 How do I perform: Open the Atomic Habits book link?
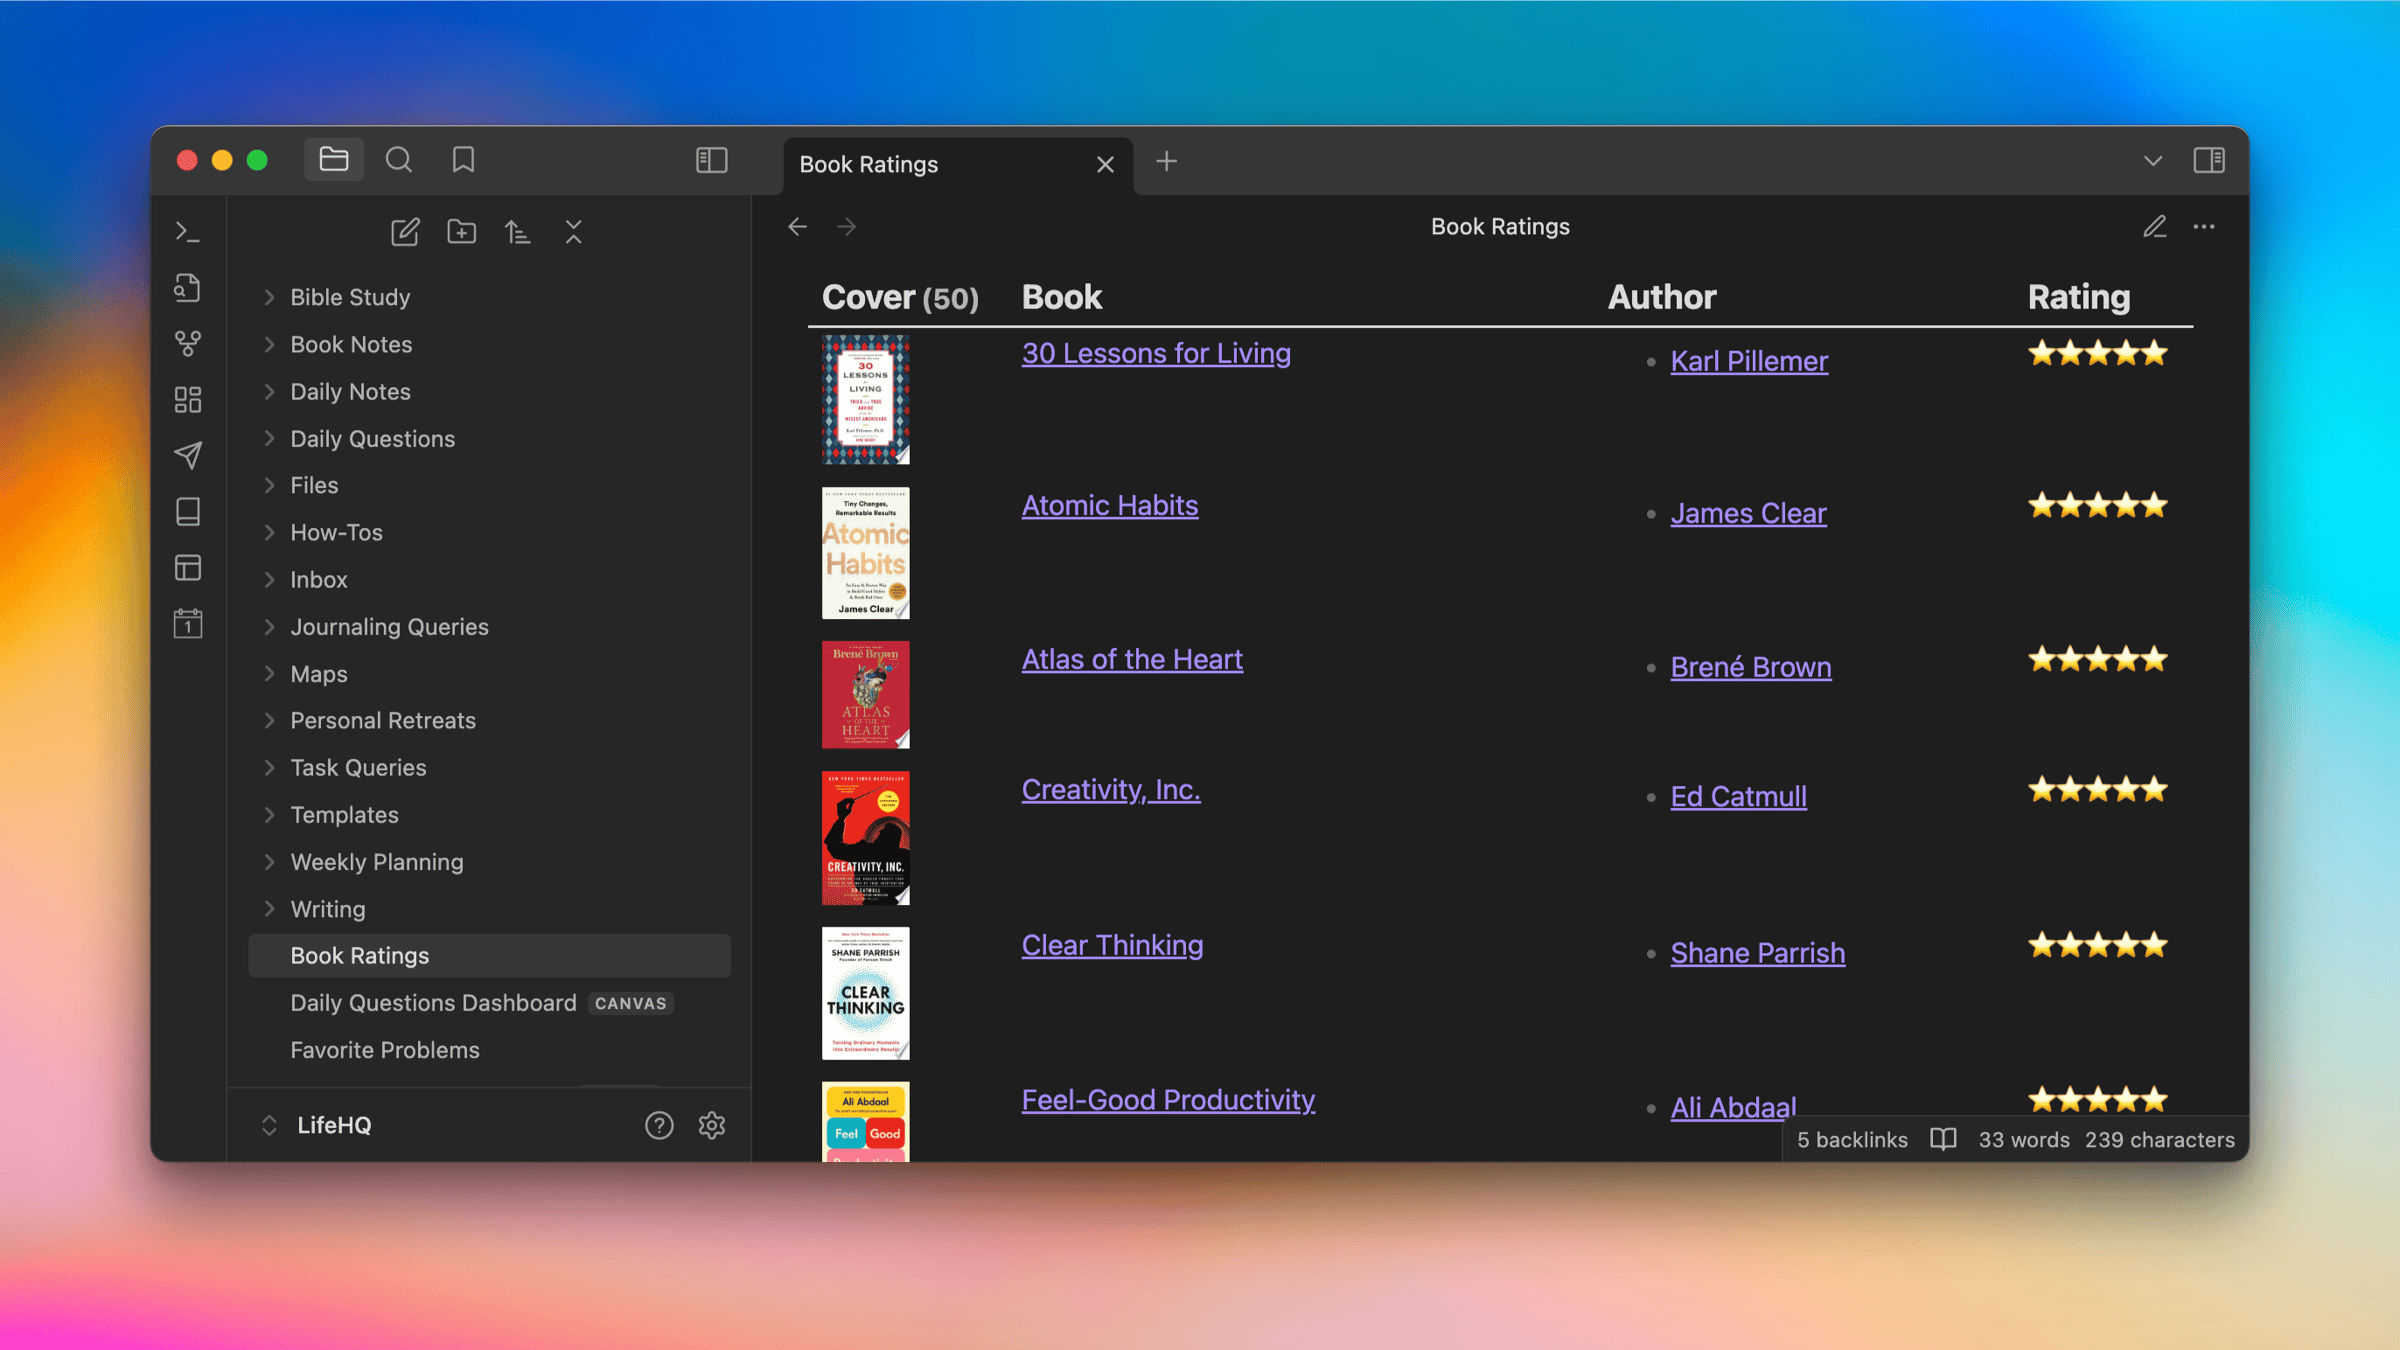coord(1109,505)
